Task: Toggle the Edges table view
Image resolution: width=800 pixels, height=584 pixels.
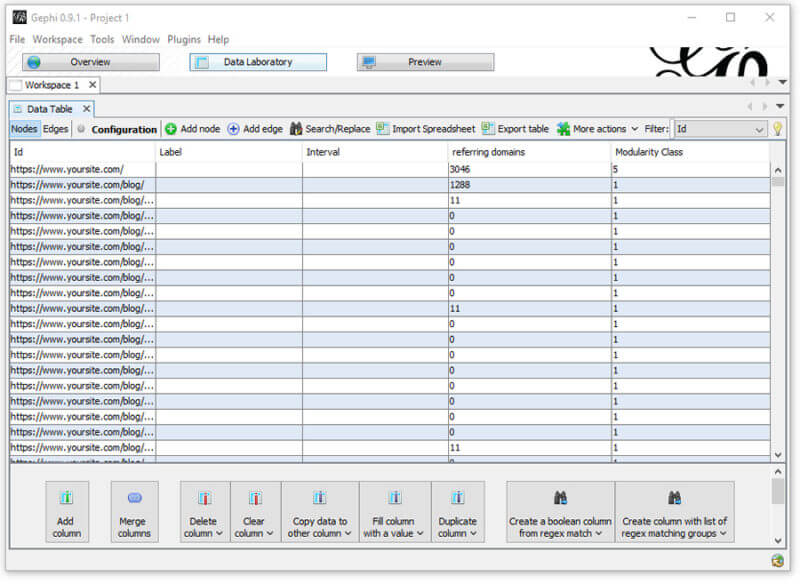Action: [x=56, y=129]
